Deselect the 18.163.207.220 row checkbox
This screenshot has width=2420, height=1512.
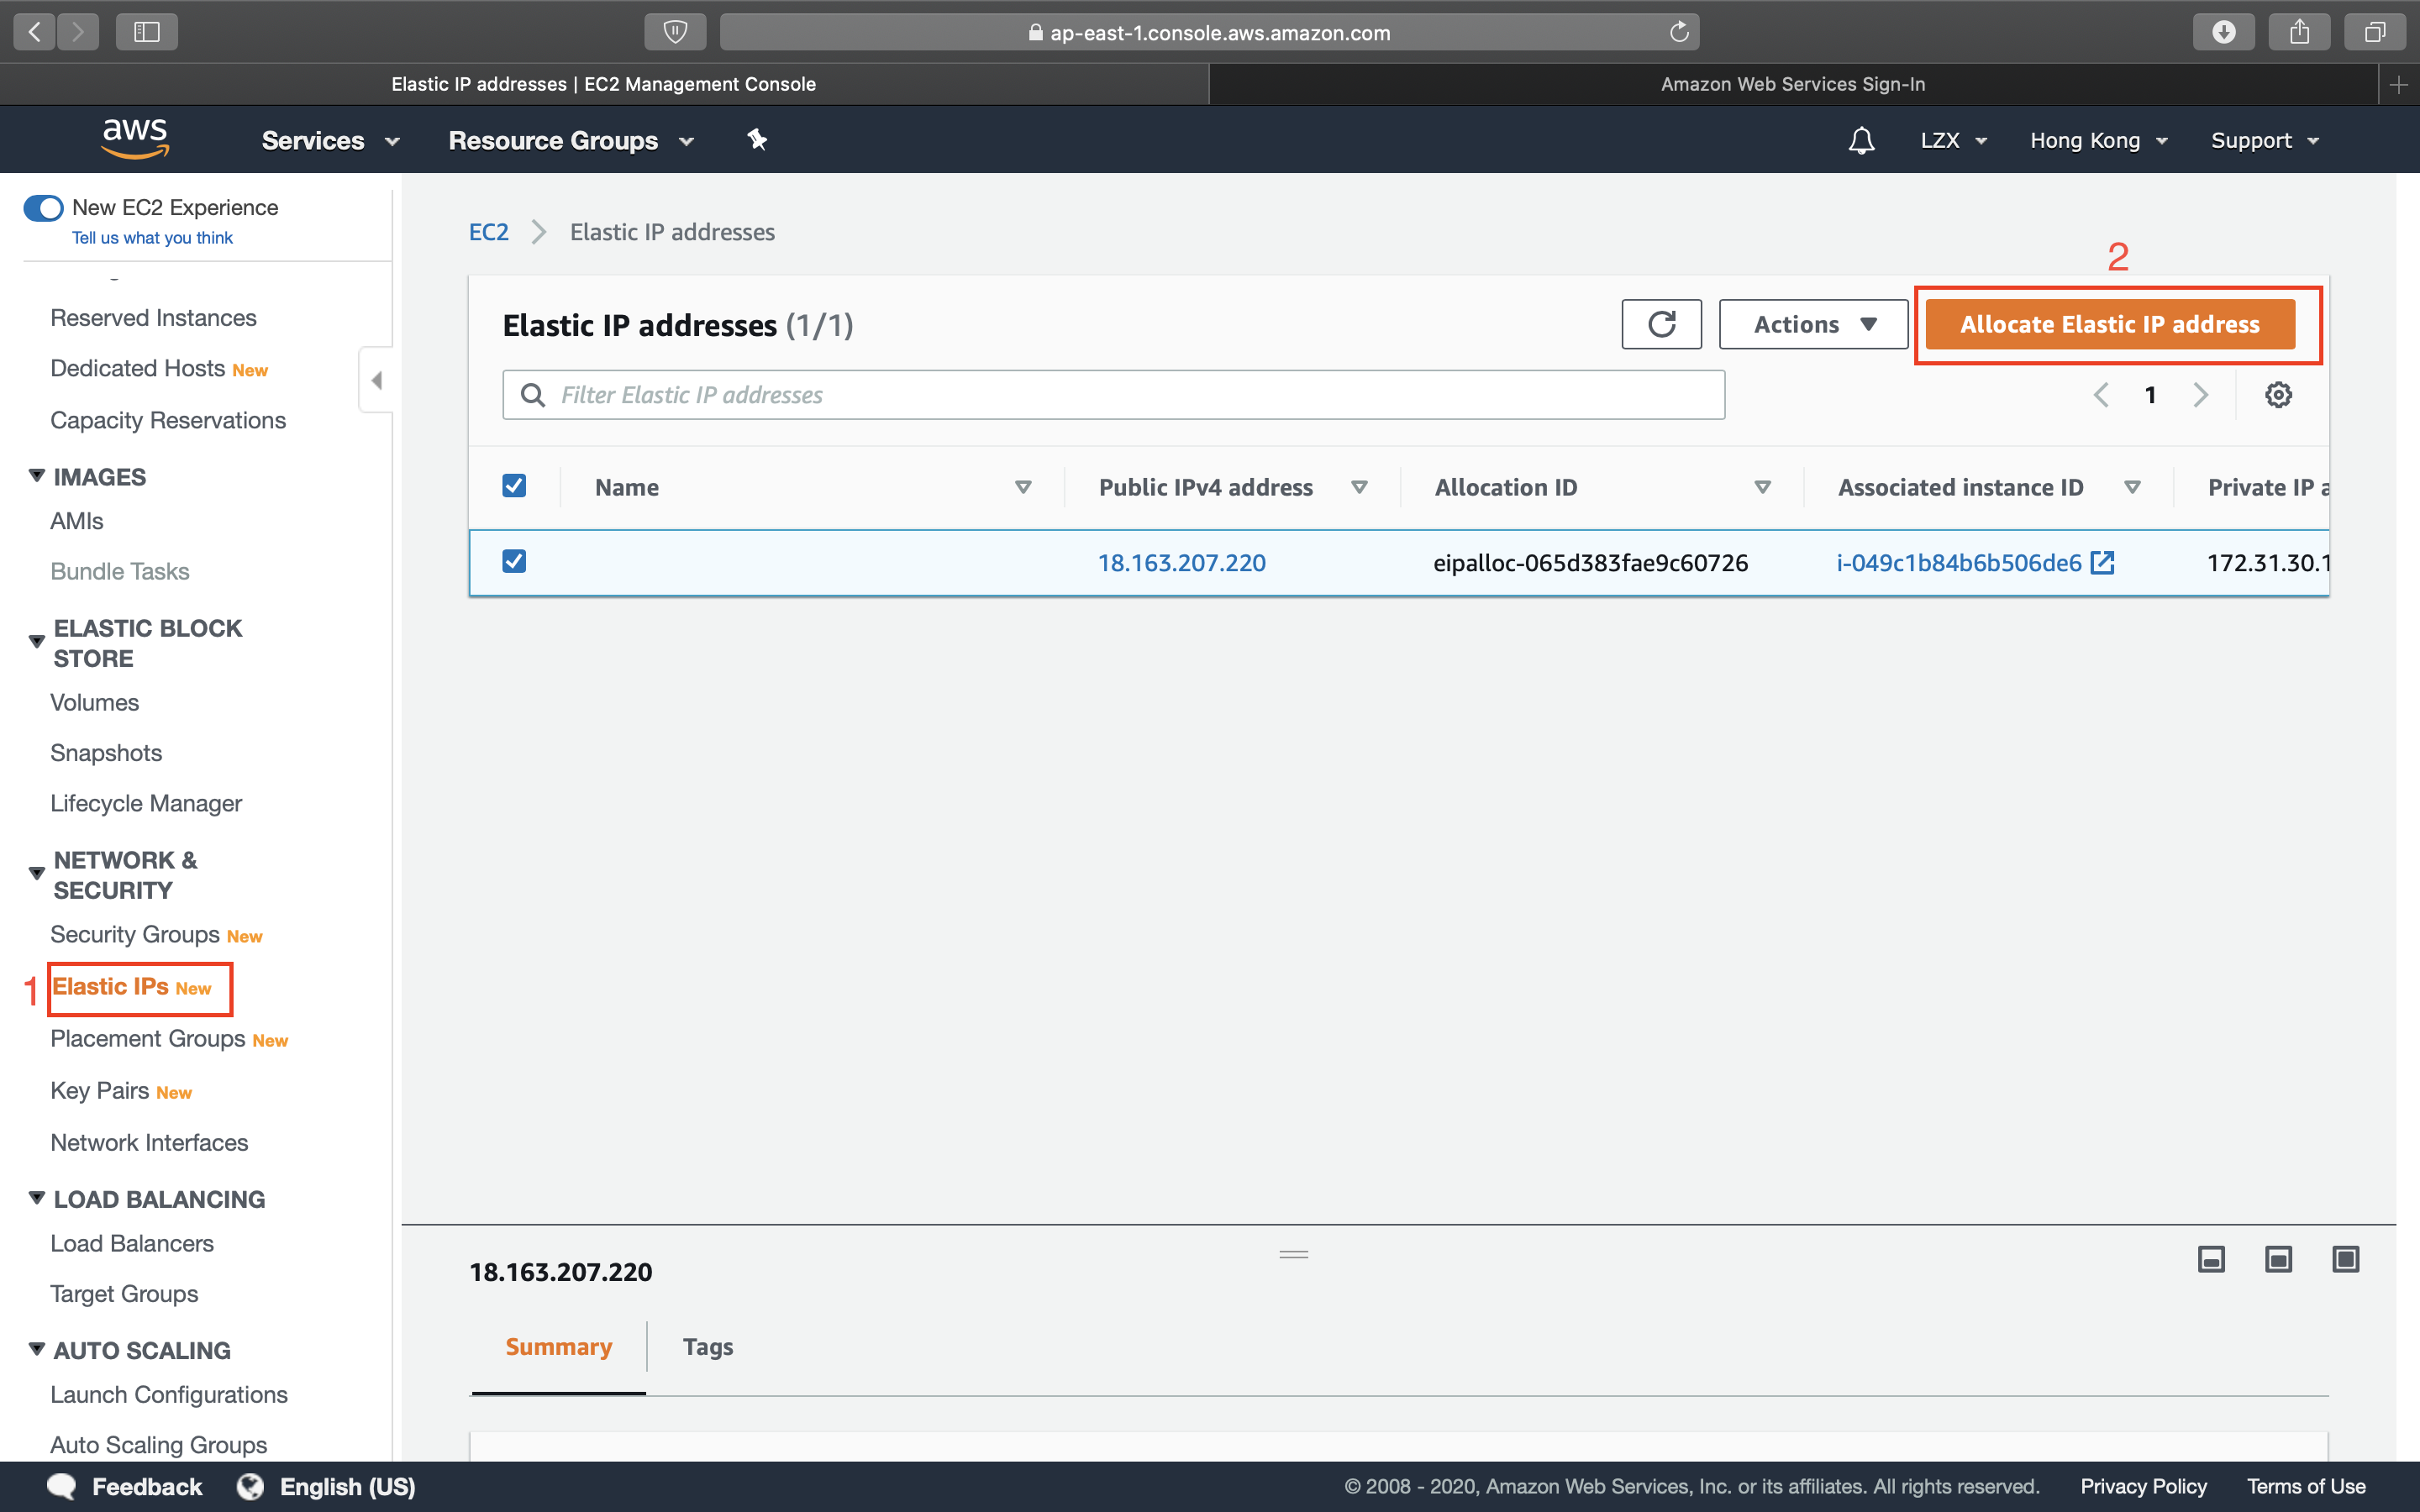pyautogui.click(x=514, y=561)
